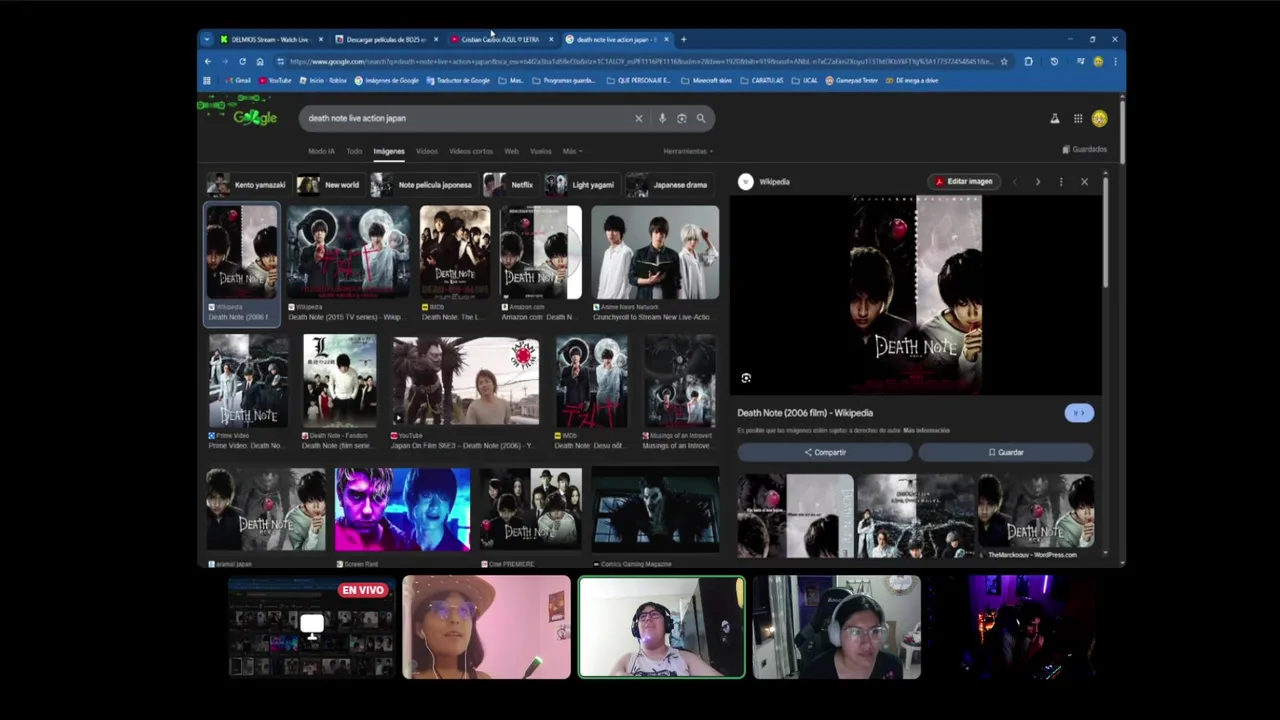Switch to the Cristian Castro AZUL browser tab

pos(500,39)
